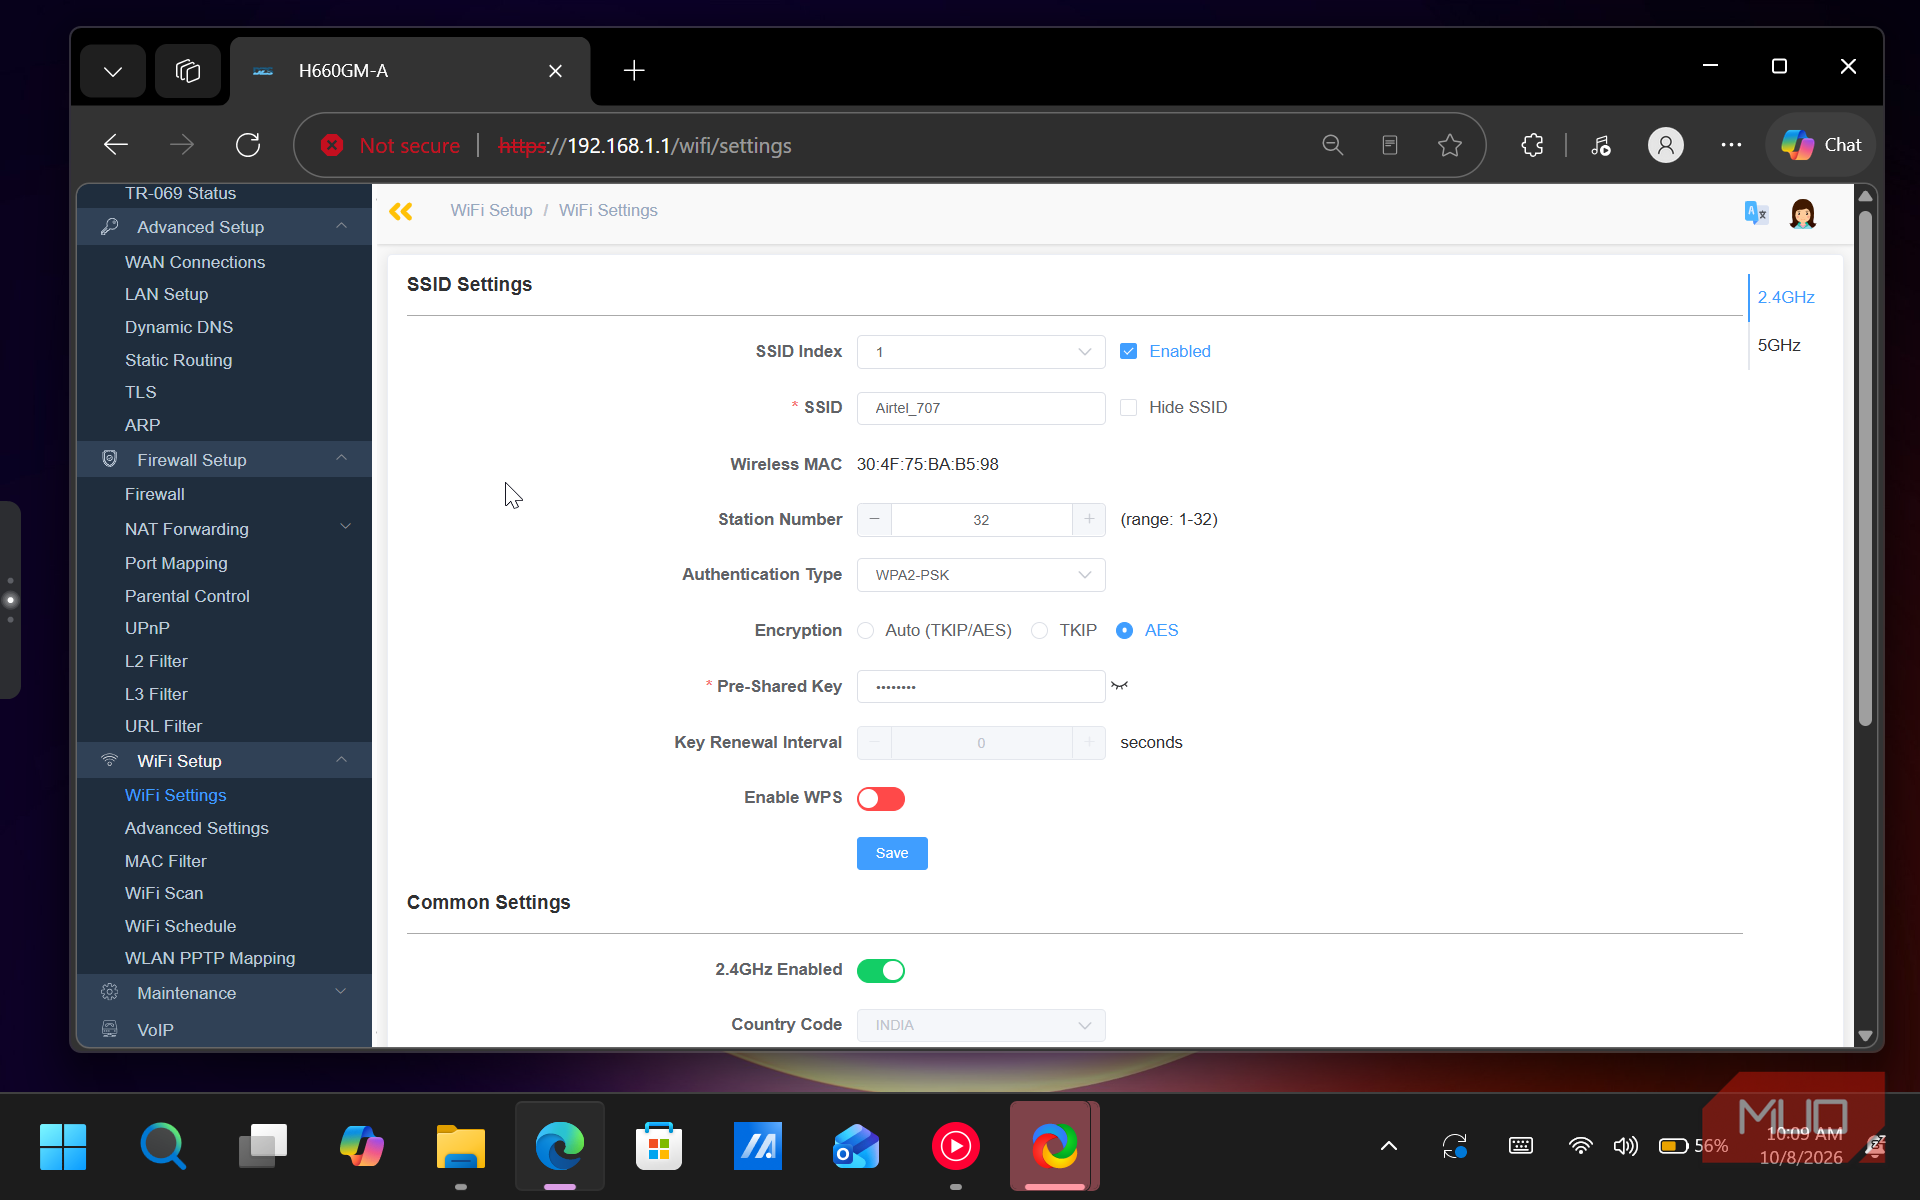This screenshot has width=1920, height=1200.
Task: Select Auto (TKIP/AES) encryption
Action: pyautogui.click(x=866, y=630)
